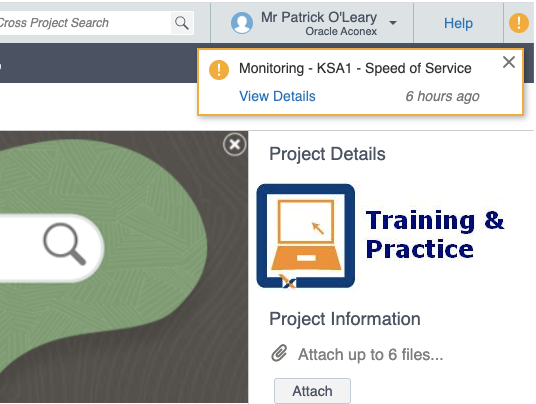Click the Oracle Aconex organization label
This screenshot has width=536, height=404.
click(341, 31)
